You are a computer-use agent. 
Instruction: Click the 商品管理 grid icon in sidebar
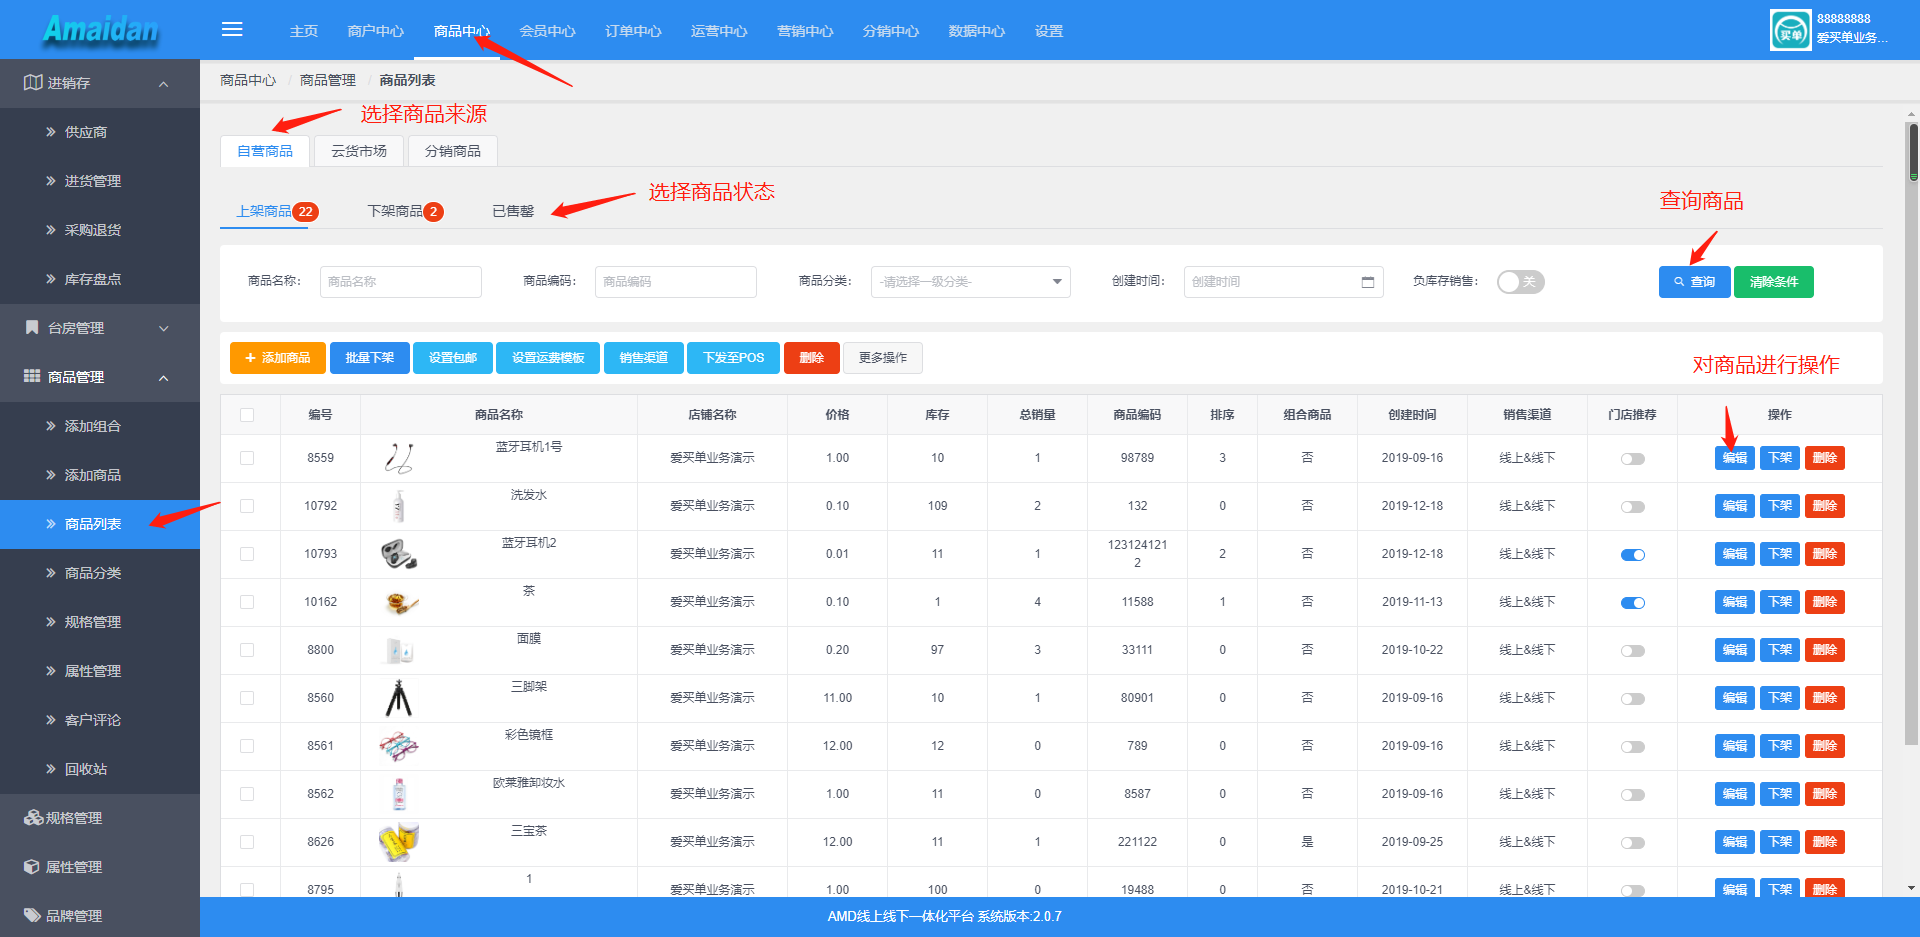(x=32, y=377)
